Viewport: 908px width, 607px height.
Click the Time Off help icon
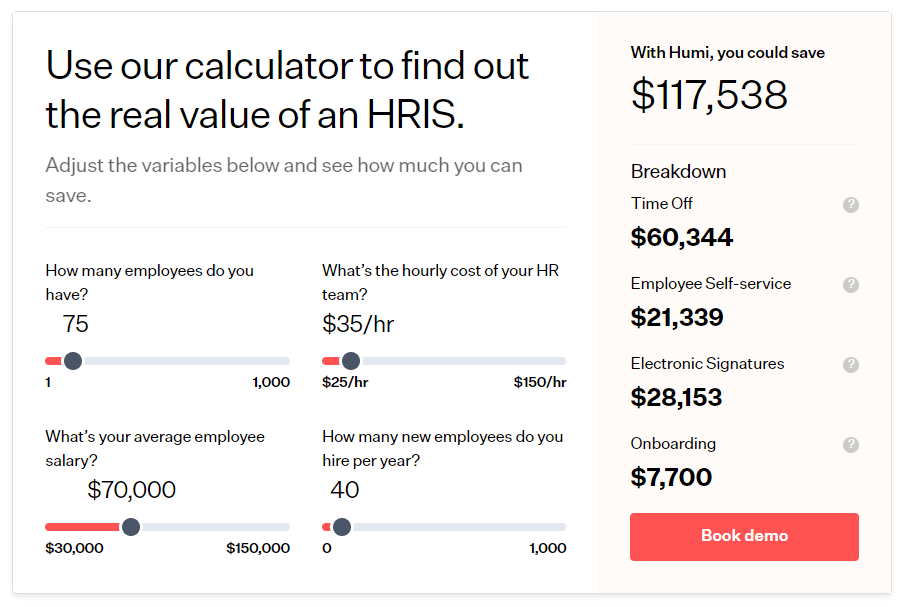pyautogui.click(x=851, y=205)
